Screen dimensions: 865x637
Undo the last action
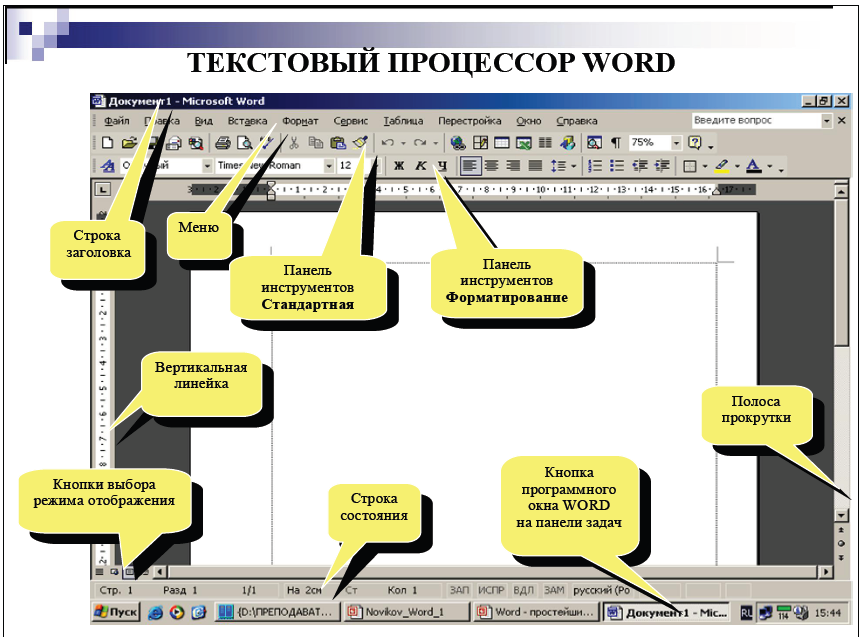pyautogui.click(x=388, y=143)
